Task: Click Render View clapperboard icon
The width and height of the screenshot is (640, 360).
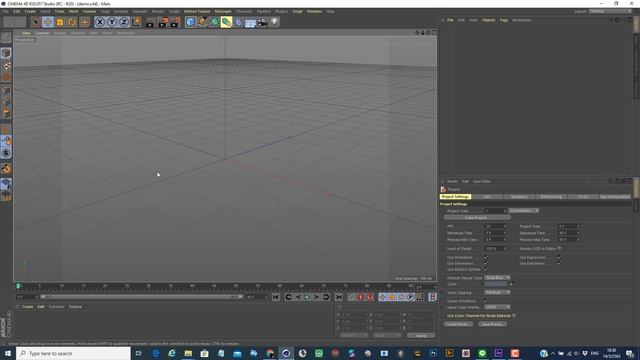Action: pyautogui.click(x=150, y=22)
